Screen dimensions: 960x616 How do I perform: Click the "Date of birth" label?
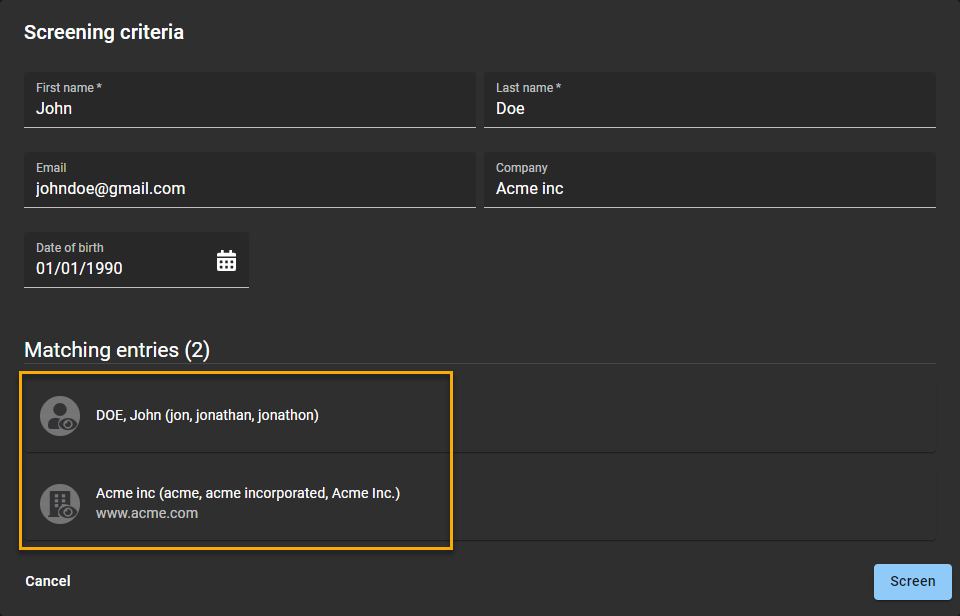[70, 248]
